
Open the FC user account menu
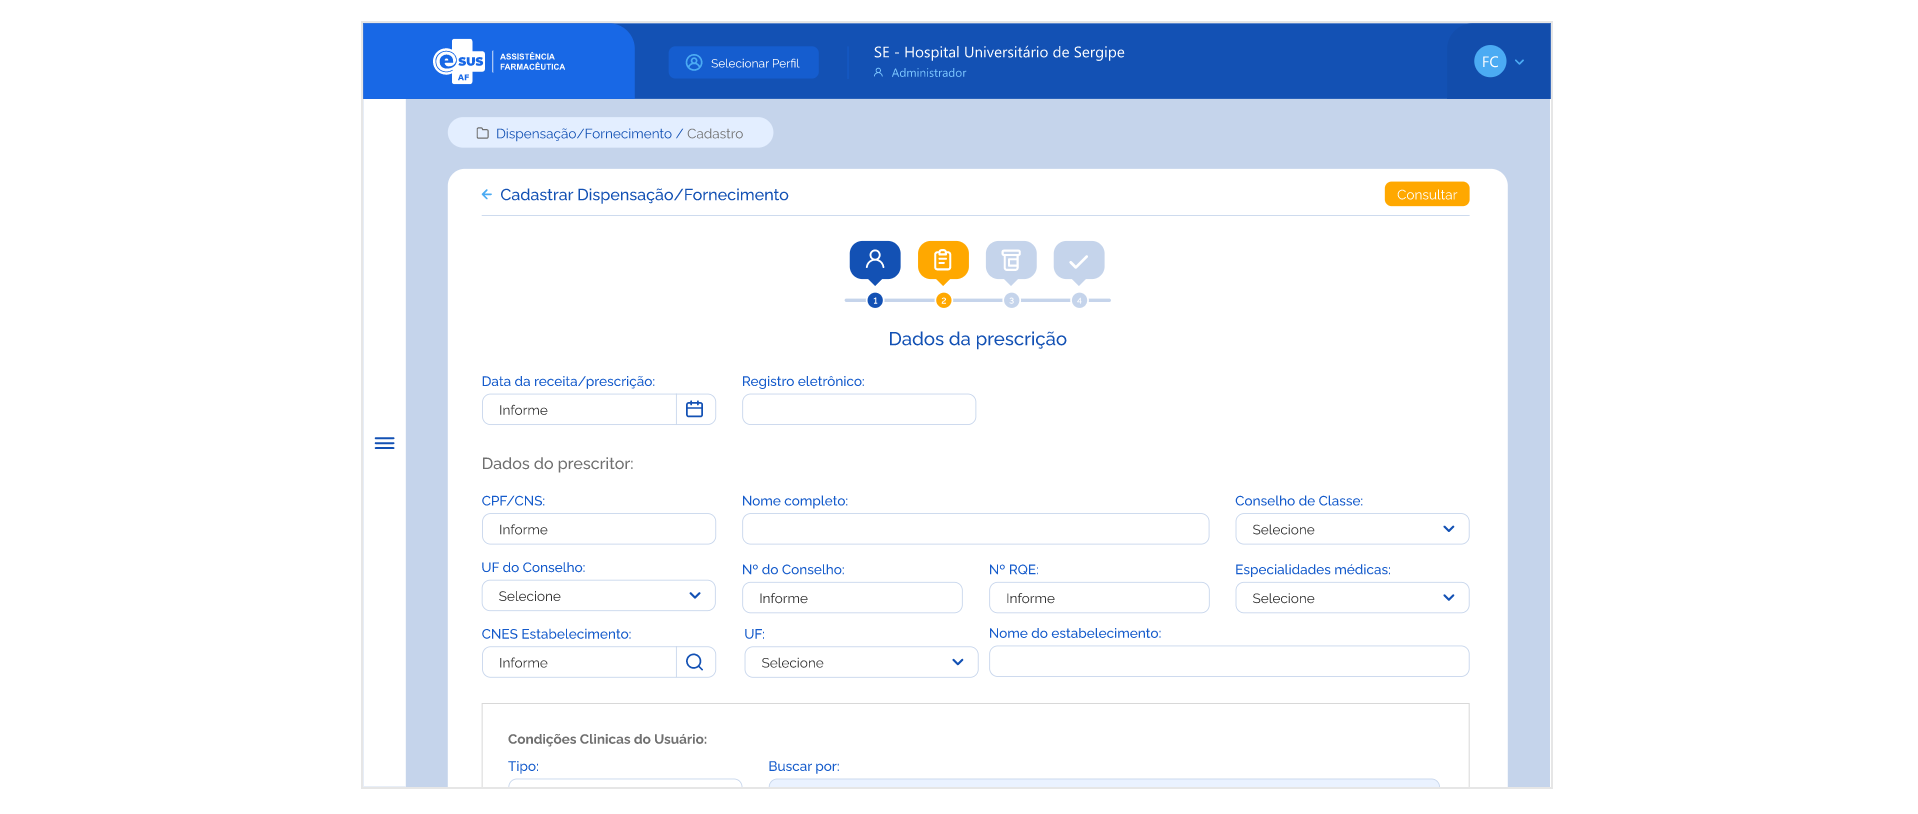click(1498, 62)
